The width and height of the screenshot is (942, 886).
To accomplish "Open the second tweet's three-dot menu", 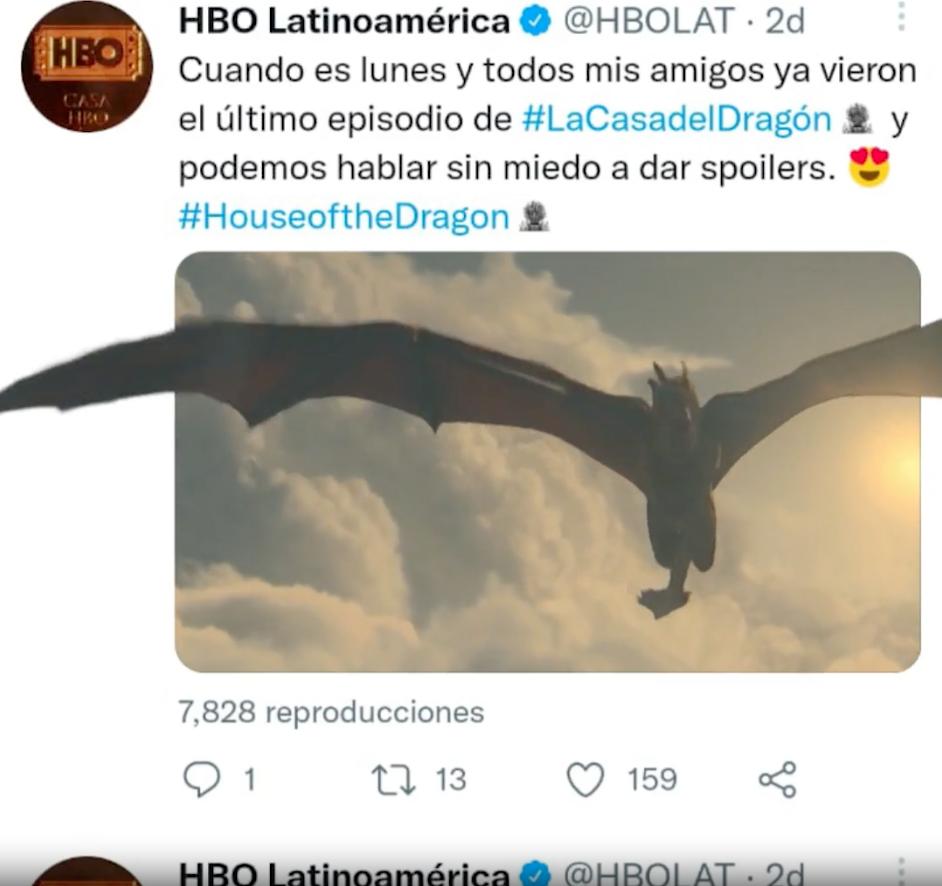I will click(x=901, y=872).
